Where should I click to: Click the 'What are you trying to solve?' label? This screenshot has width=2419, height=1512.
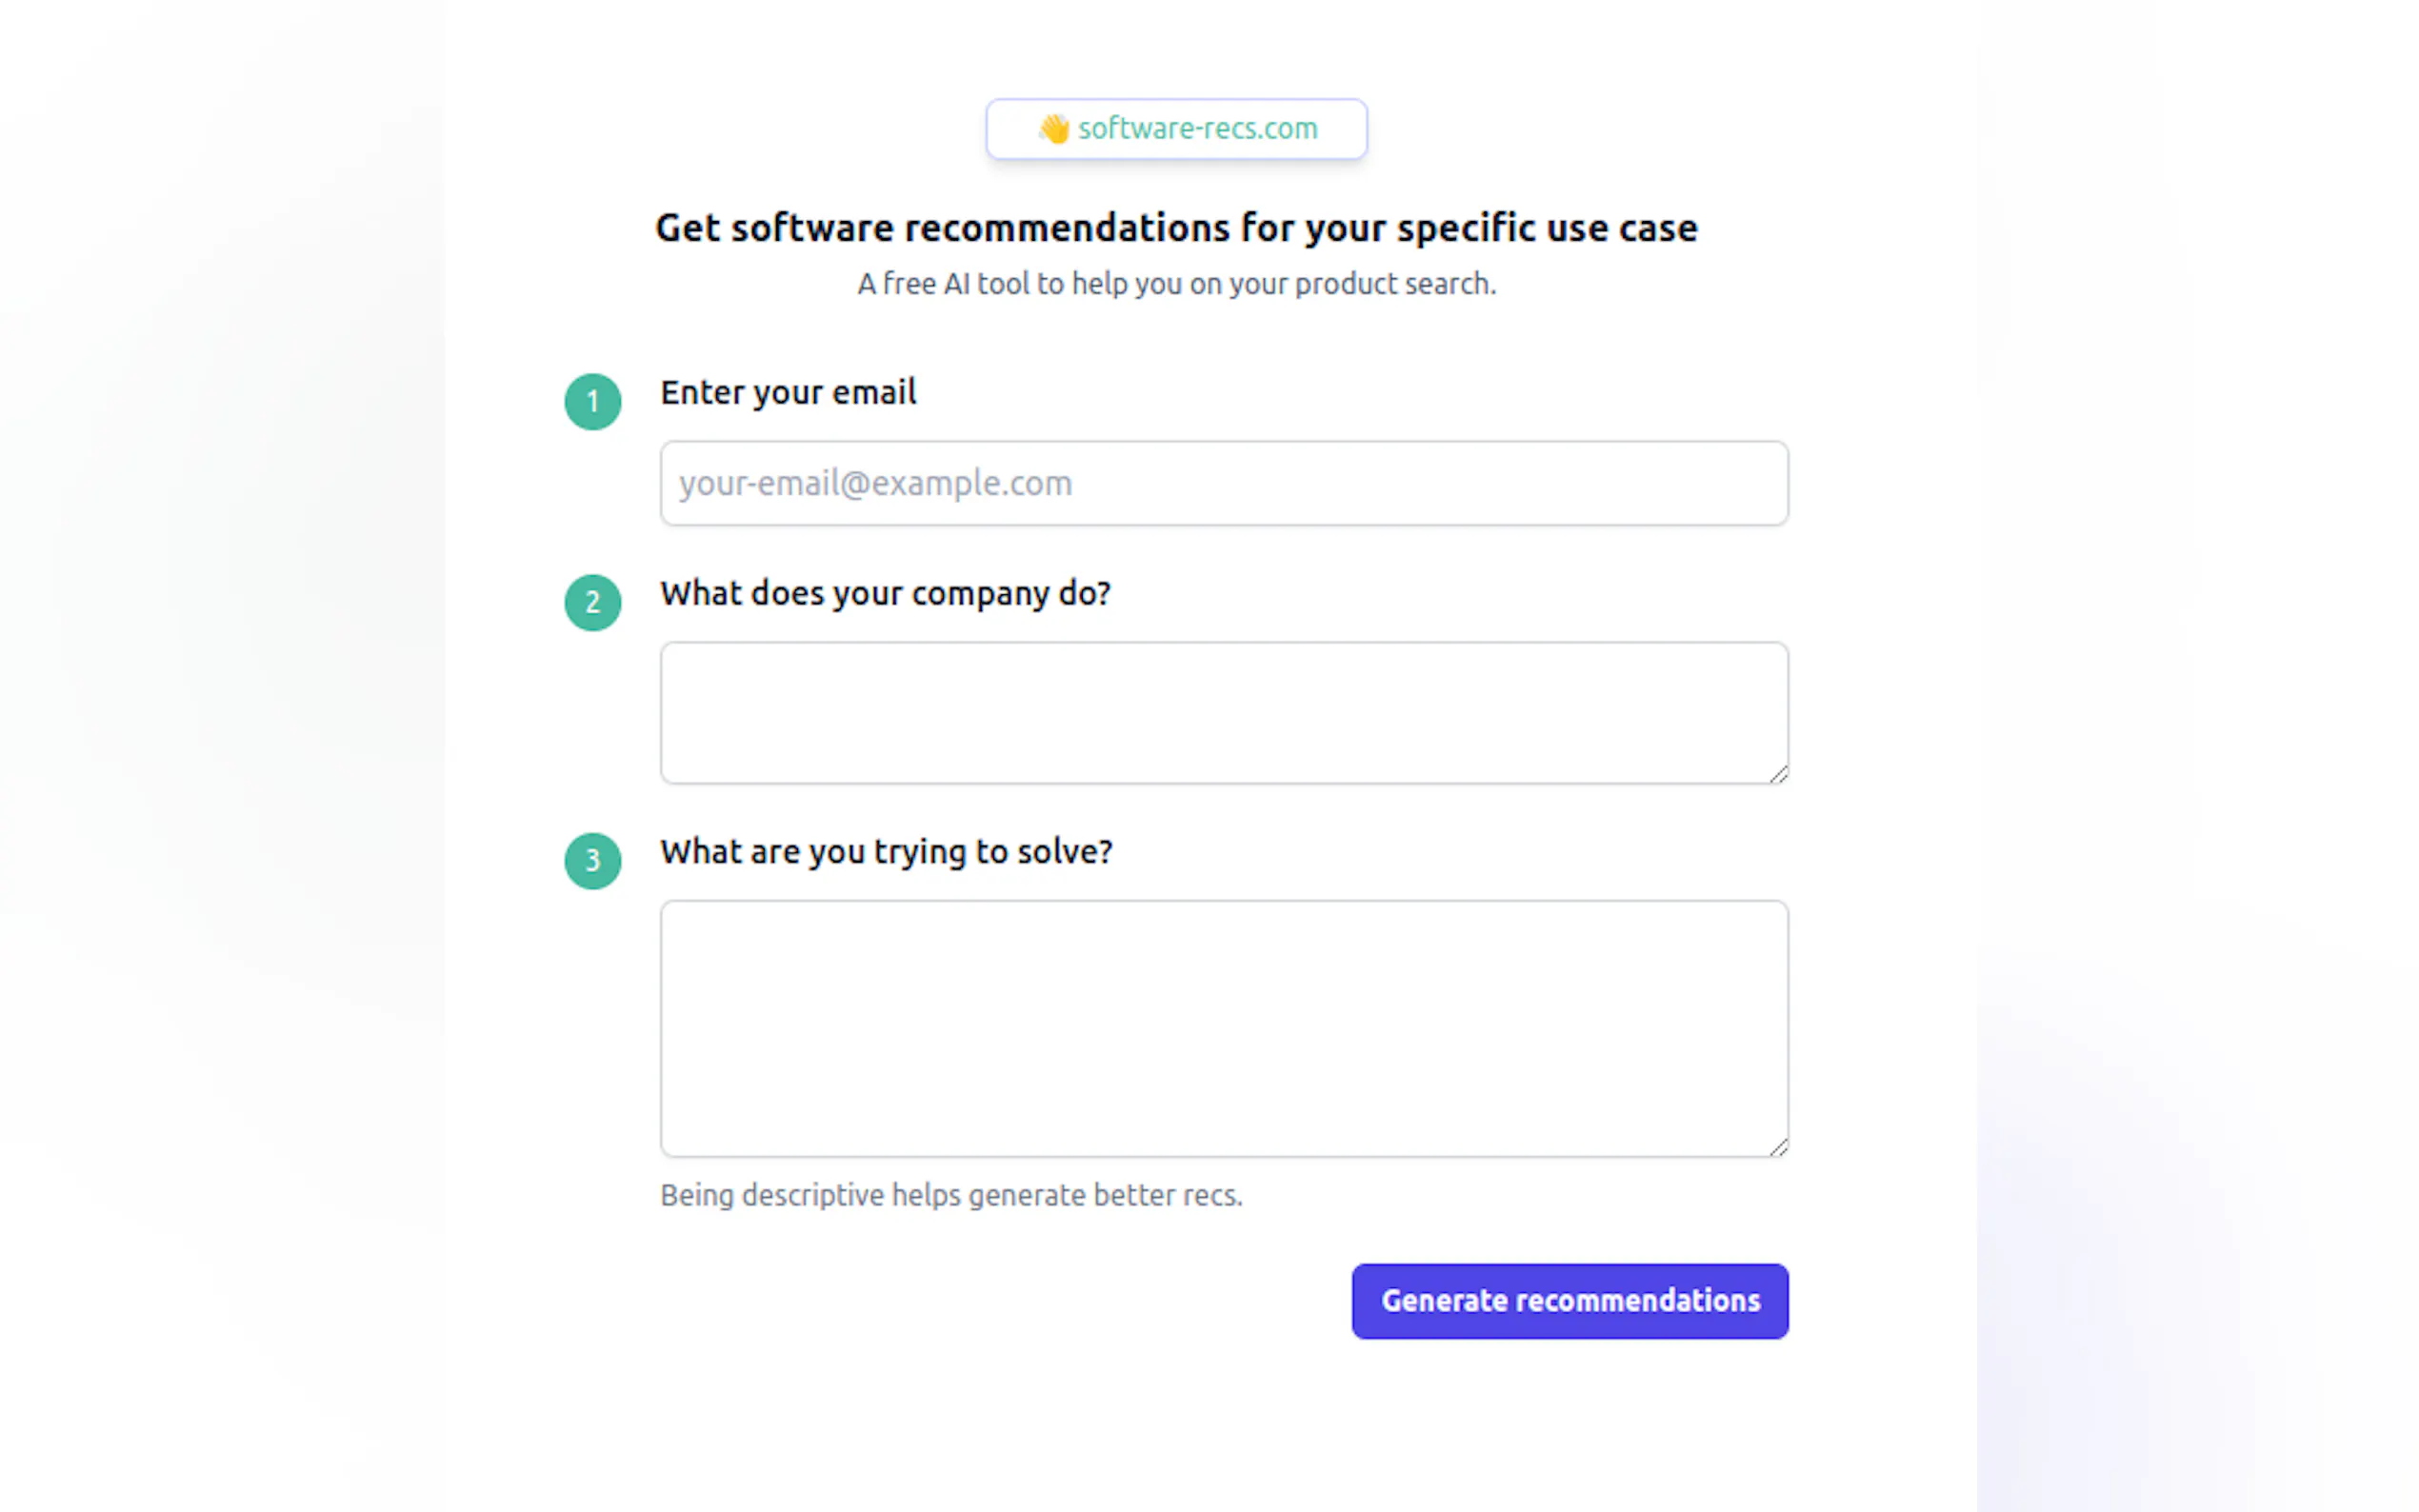pos(886,852)
